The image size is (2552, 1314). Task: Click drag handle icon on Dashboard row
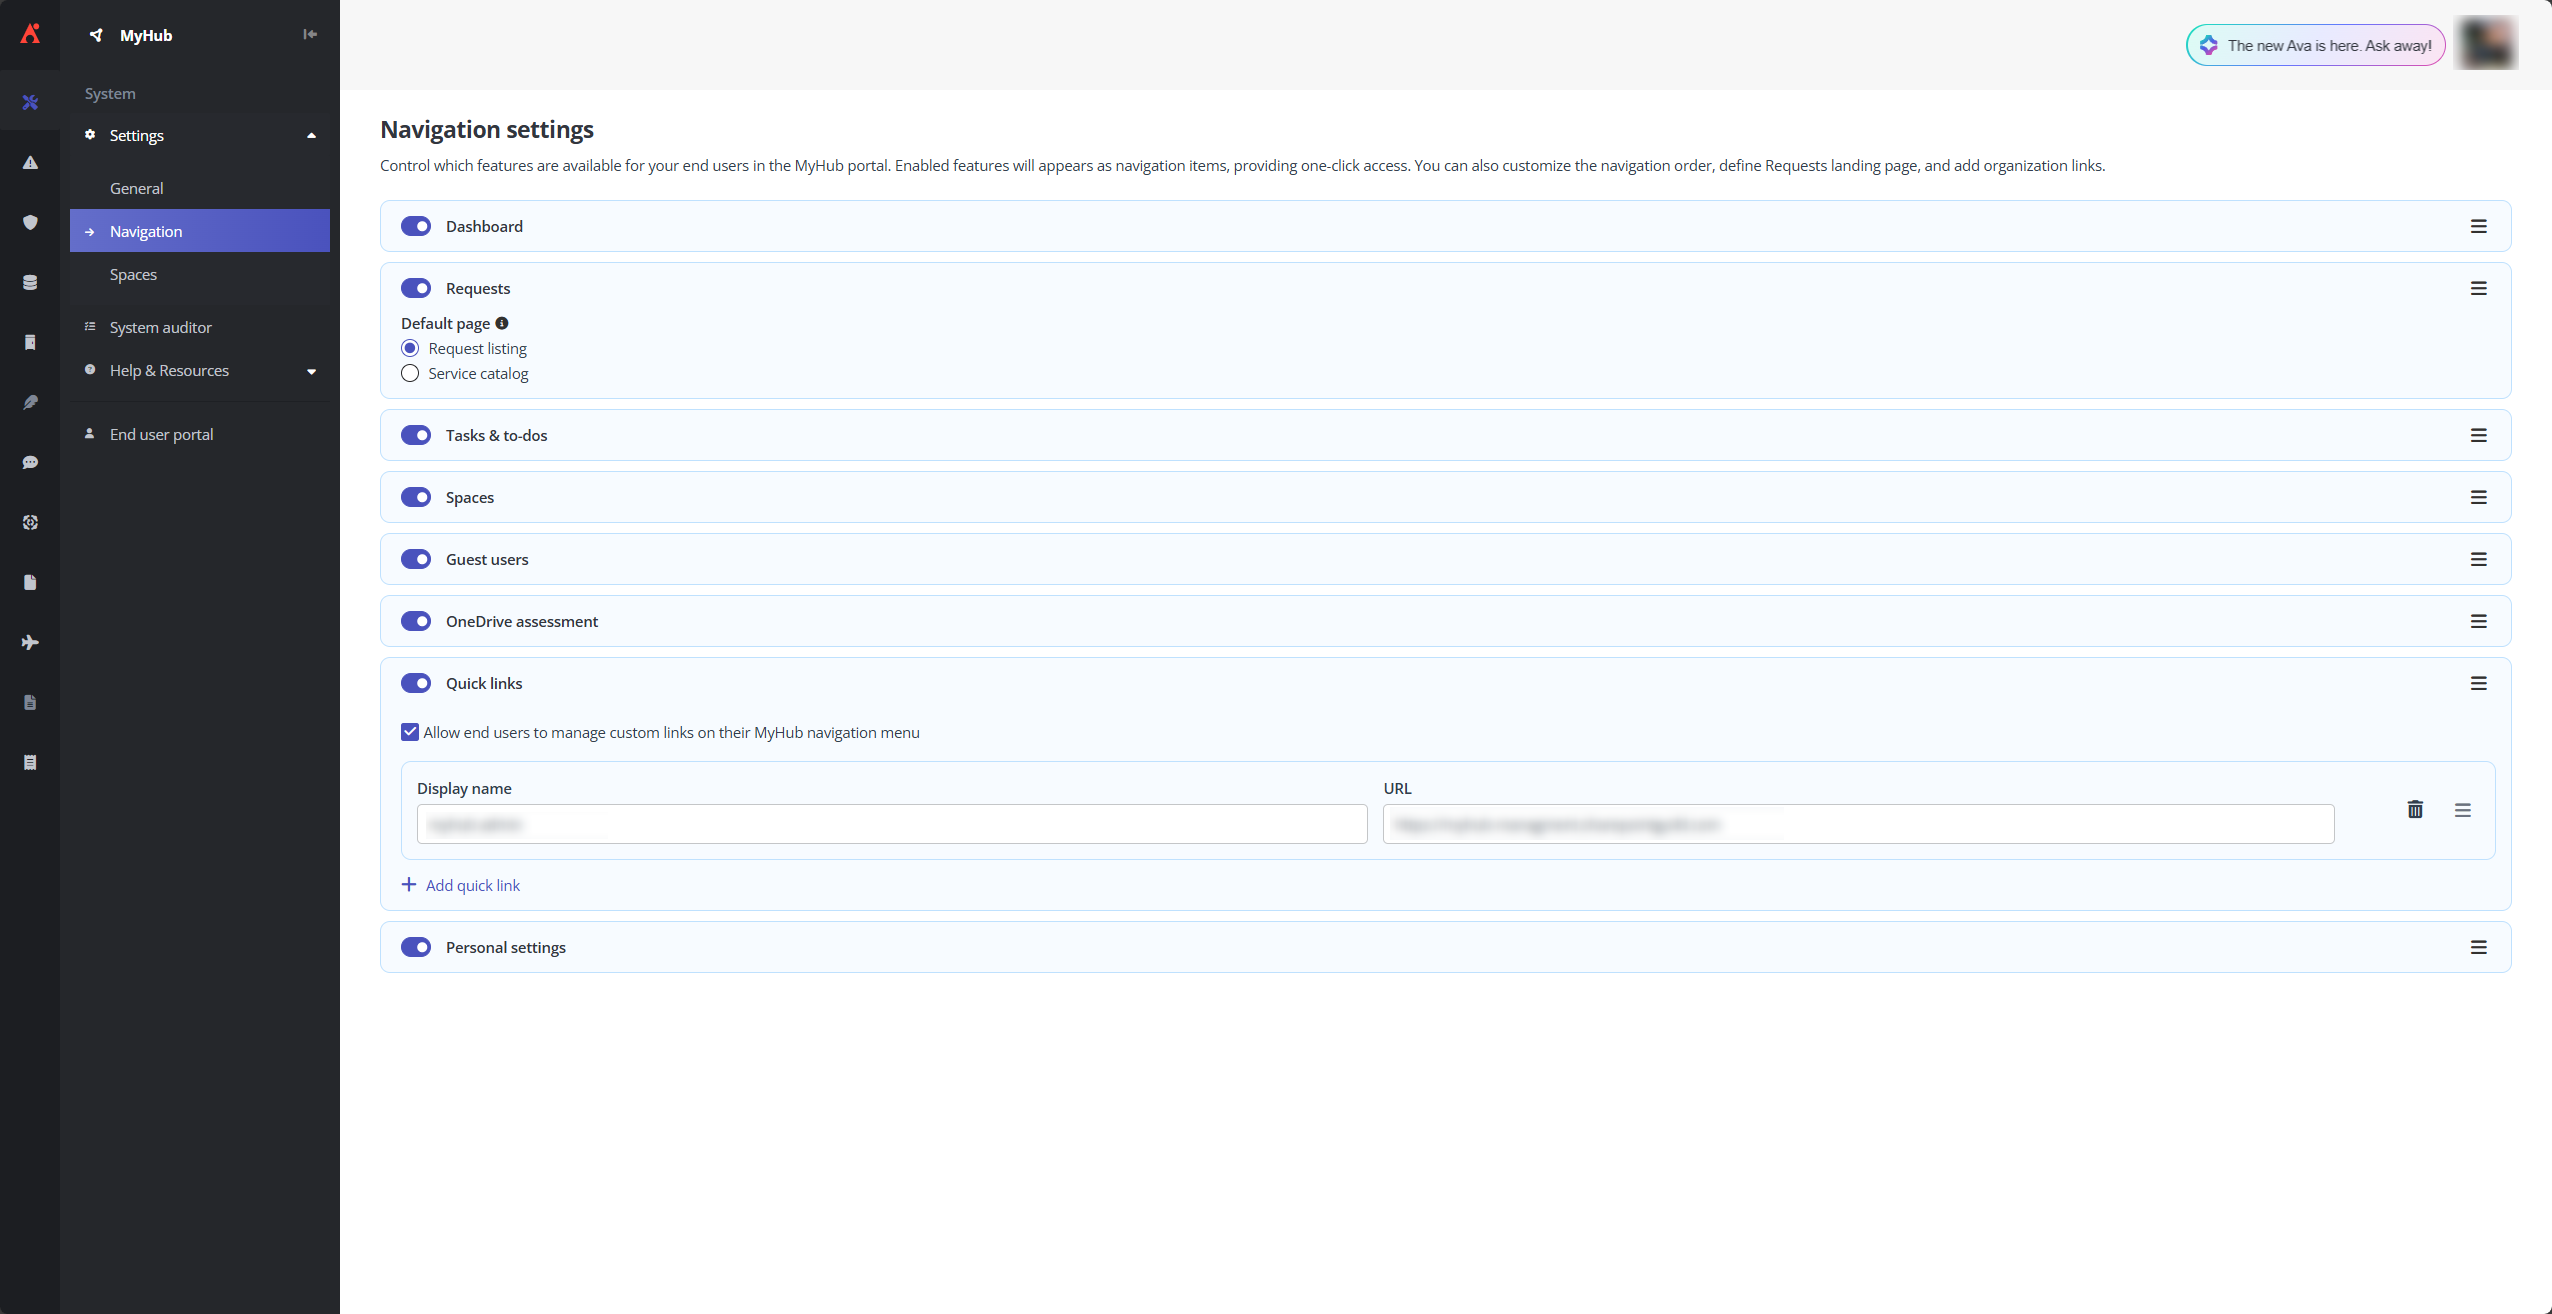(x=2478, y=226)
